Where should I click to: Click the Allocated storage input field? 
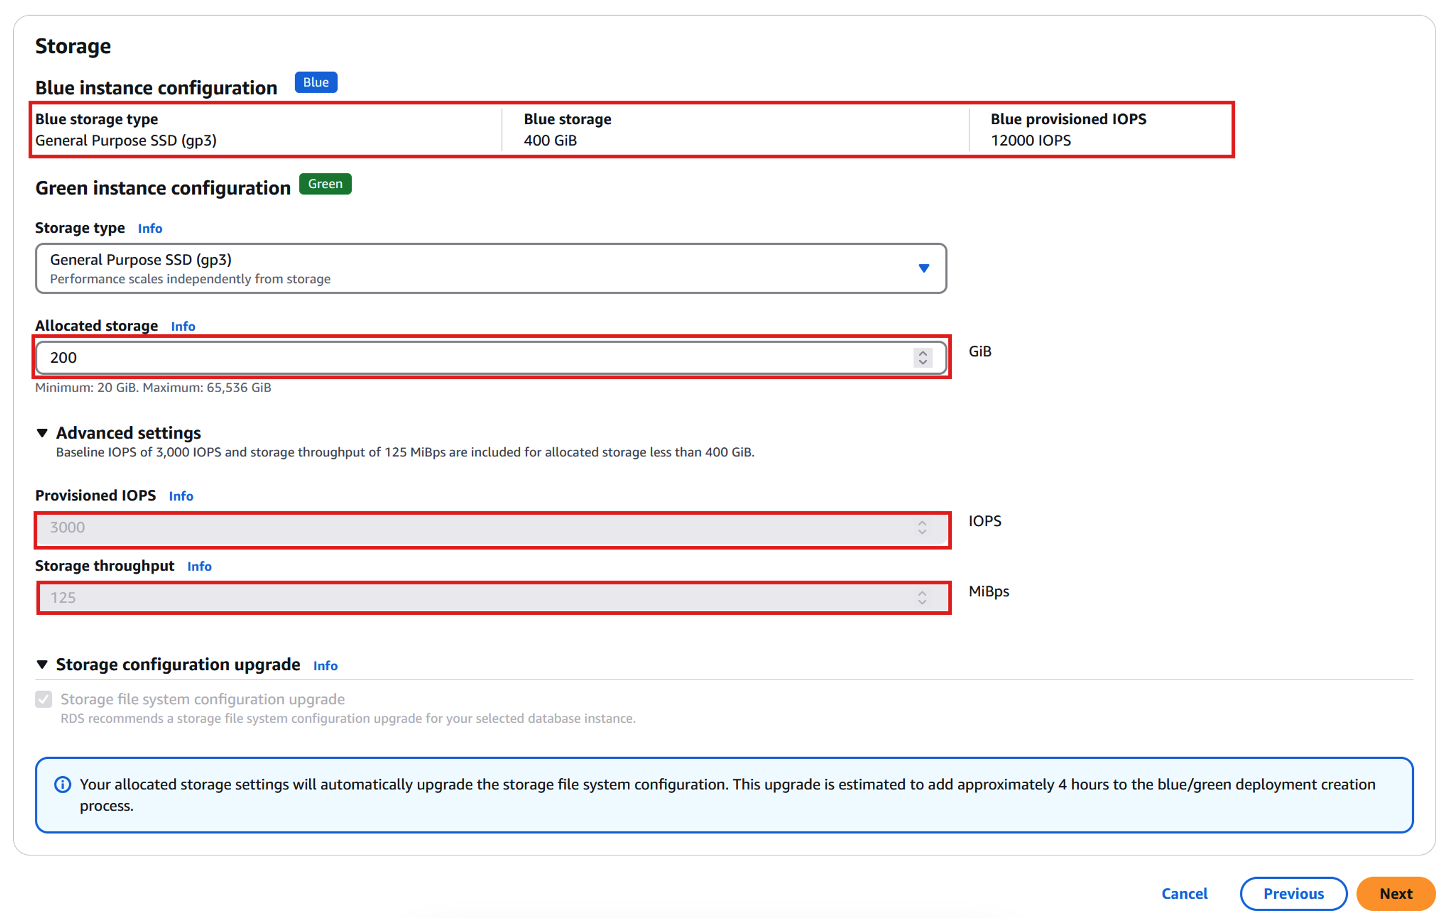click(491, 358)
